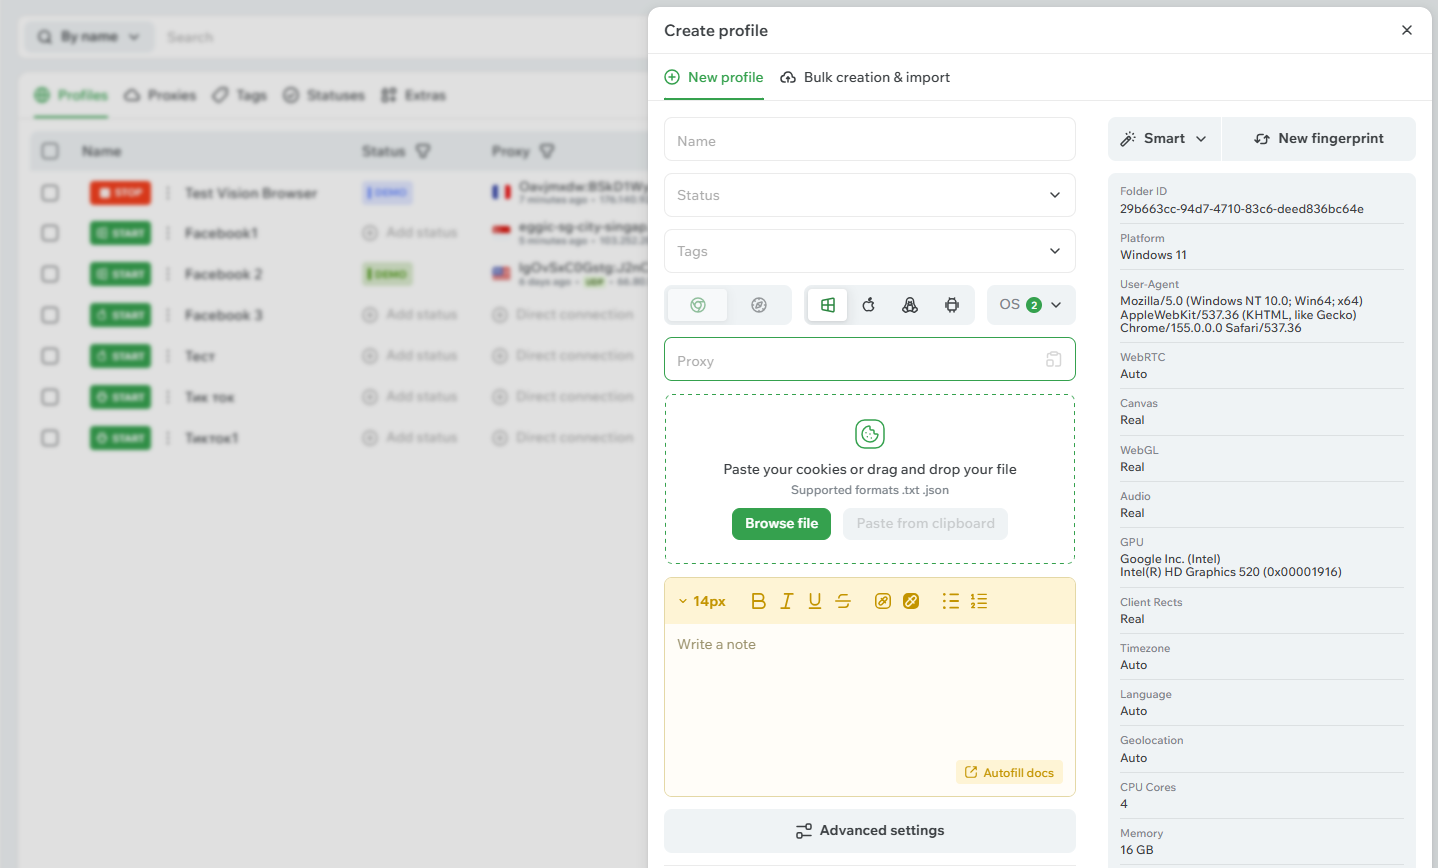The image size is (1438, 868).
Task: Click into the Write a note area
Action: click(x=870, y=710)
